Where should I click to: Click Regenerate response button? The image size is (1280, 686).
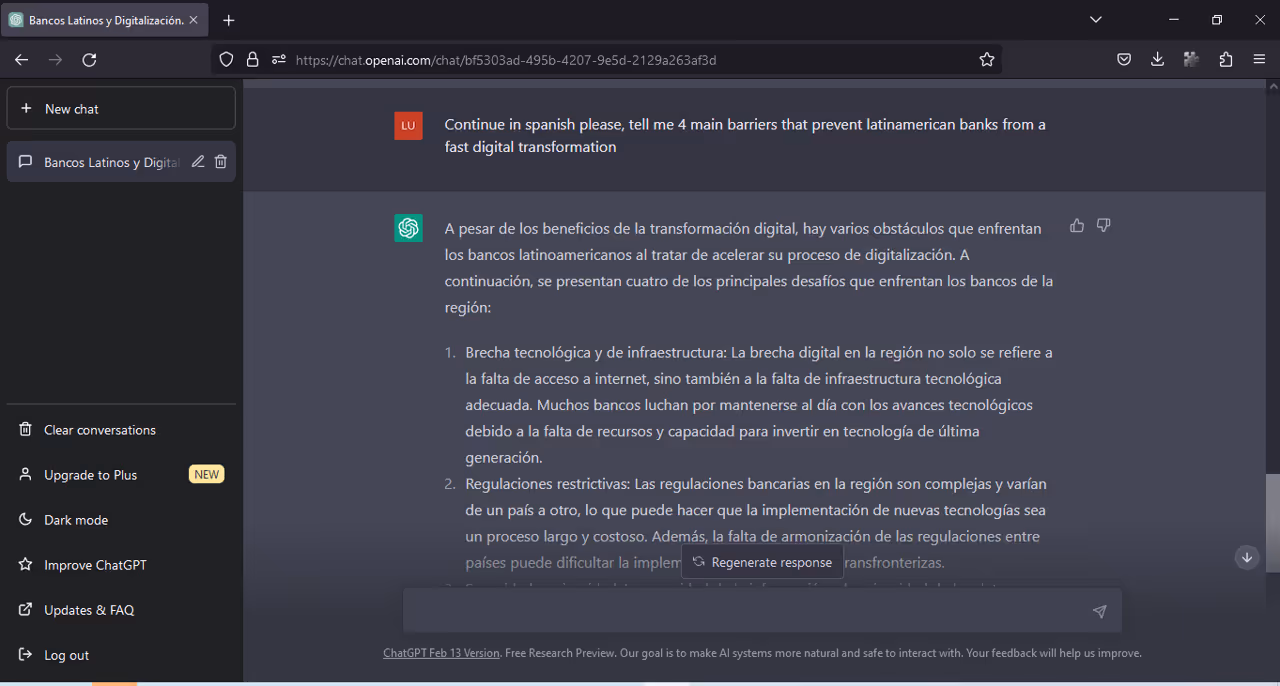(762, 562)
